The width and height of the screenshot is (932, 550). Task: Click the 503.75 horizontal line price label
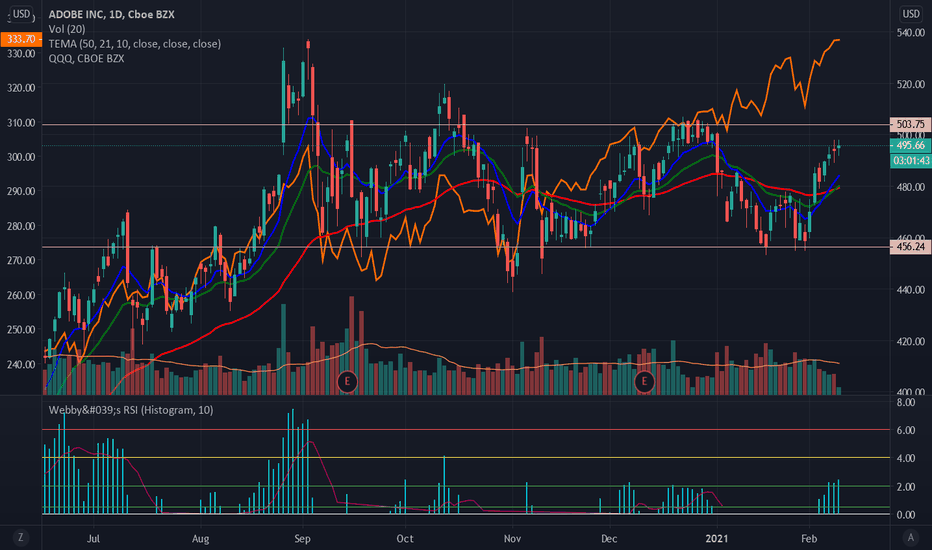pos(910,124)
